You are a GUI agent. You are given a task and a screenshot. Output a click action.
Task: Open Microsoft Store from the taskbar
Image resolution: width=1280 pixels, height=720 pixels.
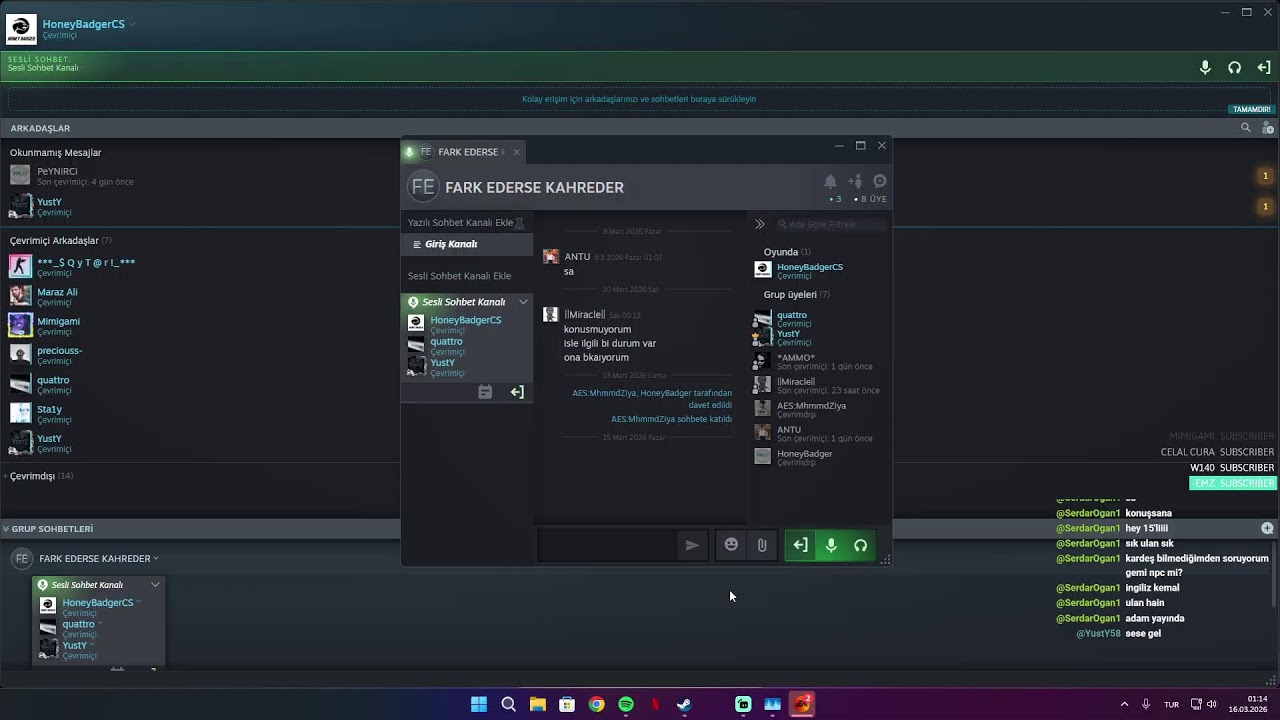567,704
